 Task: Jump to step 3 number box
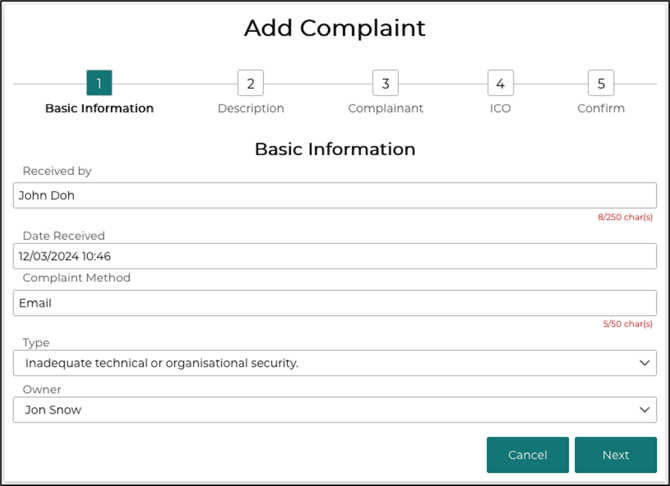(385, 83)
